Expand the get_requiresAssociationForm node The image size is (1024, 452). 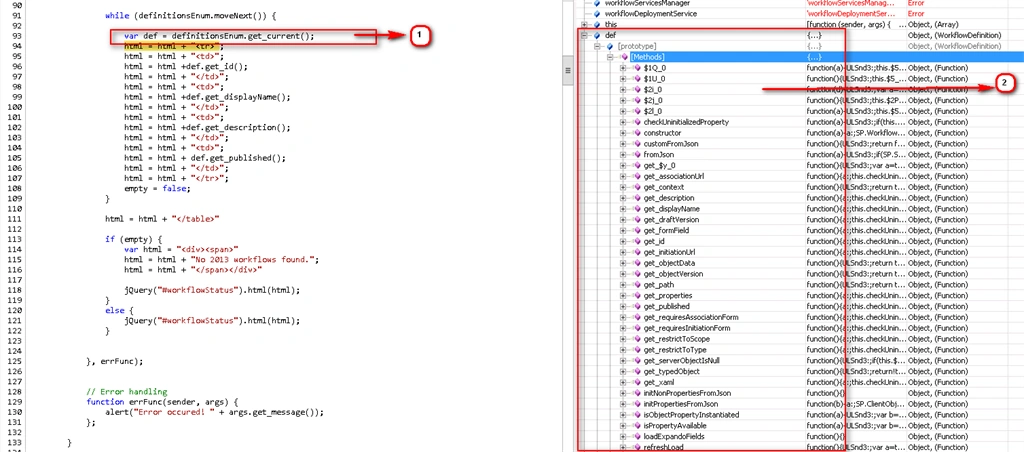click(x=623, y=317)
